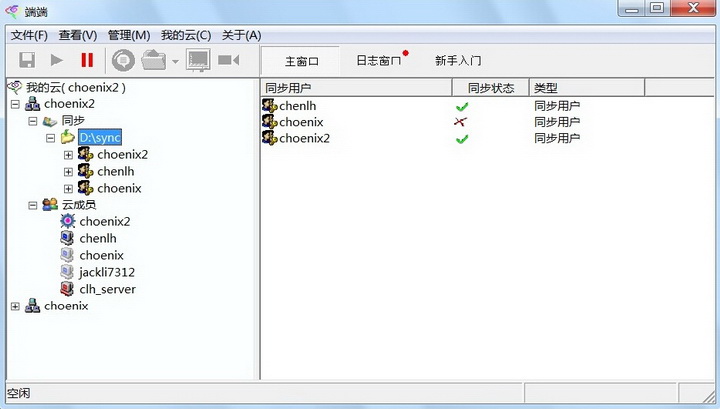Open the 关于(A) menu
This screenshot has height=409, width=720.
click(242, 35)
